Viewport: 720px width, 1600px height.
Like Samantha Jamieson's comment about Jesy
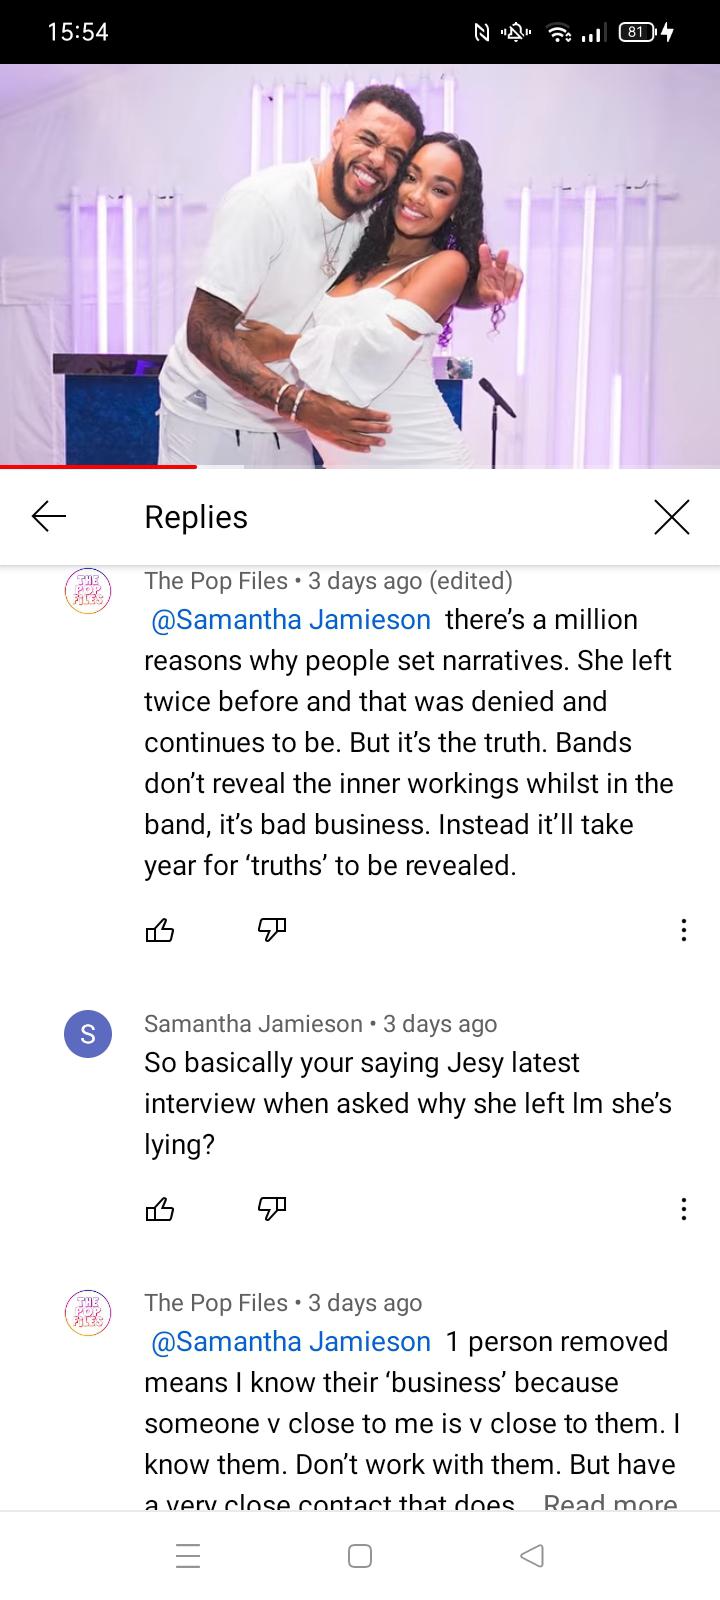pyautogui.click(x=160, y=1210)
